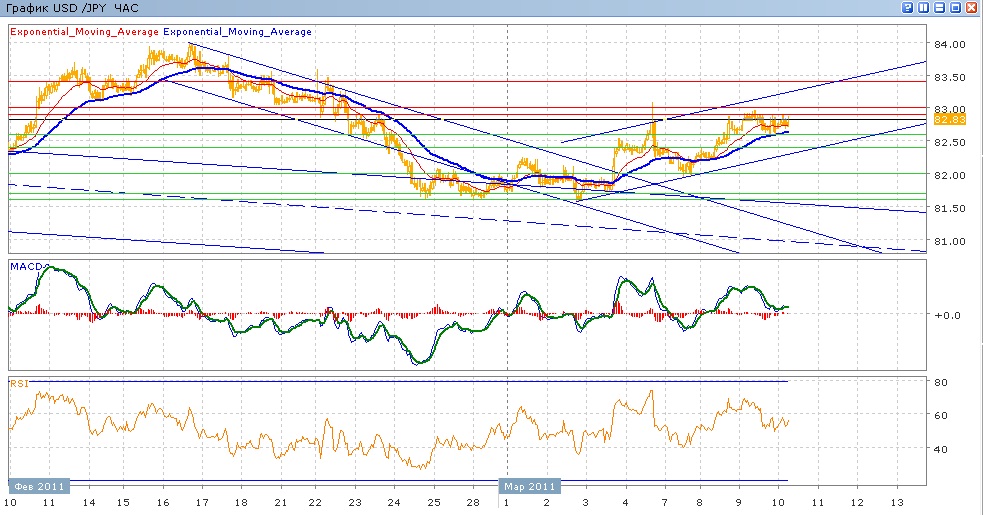
Task: Click the Фев 2011 month marker
Action: point(40,486)
